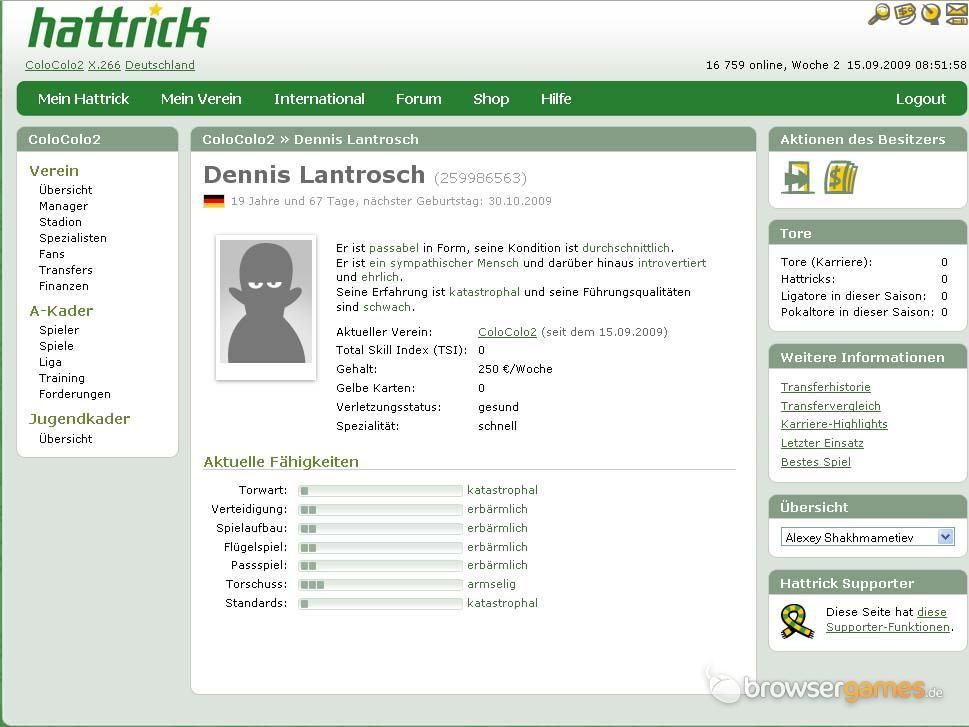Click the salary value 250 €/Woche
This screenshot has width=969, height=727.
coord(515,369)
